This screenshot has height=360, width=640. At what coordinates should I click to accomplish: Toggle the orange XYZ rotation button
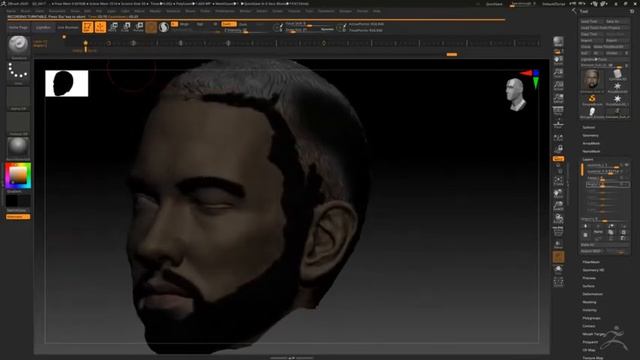(558, 159)
